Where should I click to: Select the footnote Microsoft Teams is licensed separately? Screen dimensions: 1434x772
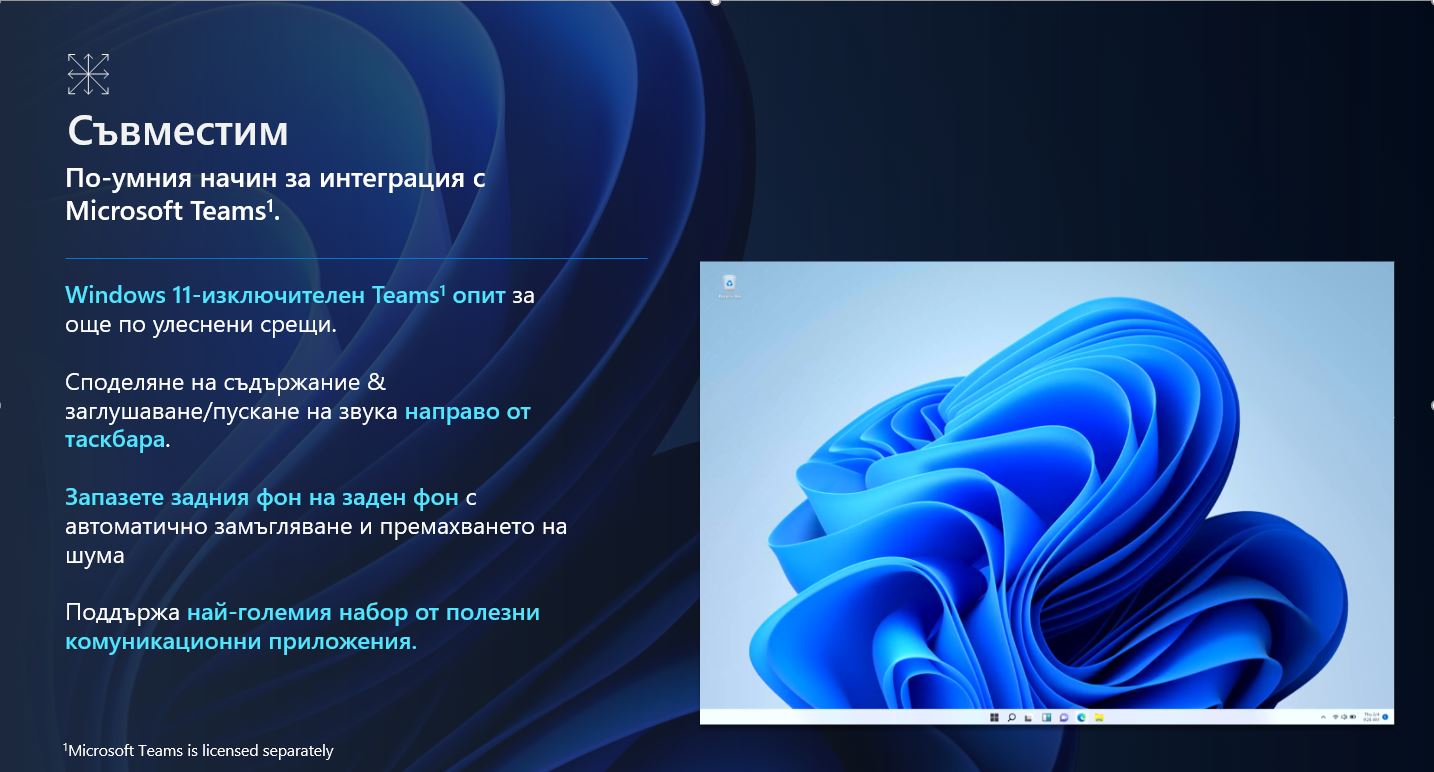199,750
